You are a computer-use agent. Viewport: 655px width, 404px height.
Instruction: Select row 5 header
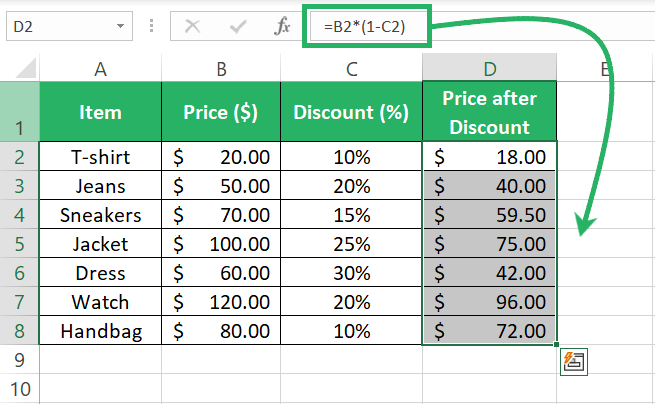[x=20, y=243]
